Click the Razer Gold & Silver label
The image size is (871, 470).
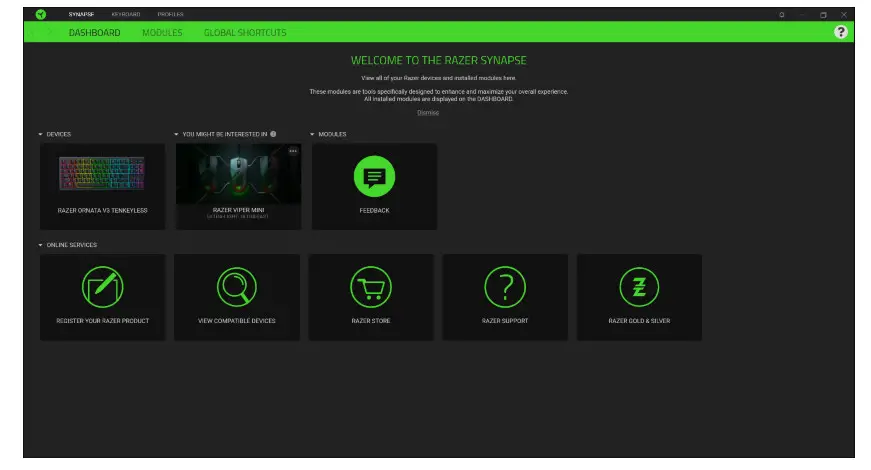tap(639, 321)
